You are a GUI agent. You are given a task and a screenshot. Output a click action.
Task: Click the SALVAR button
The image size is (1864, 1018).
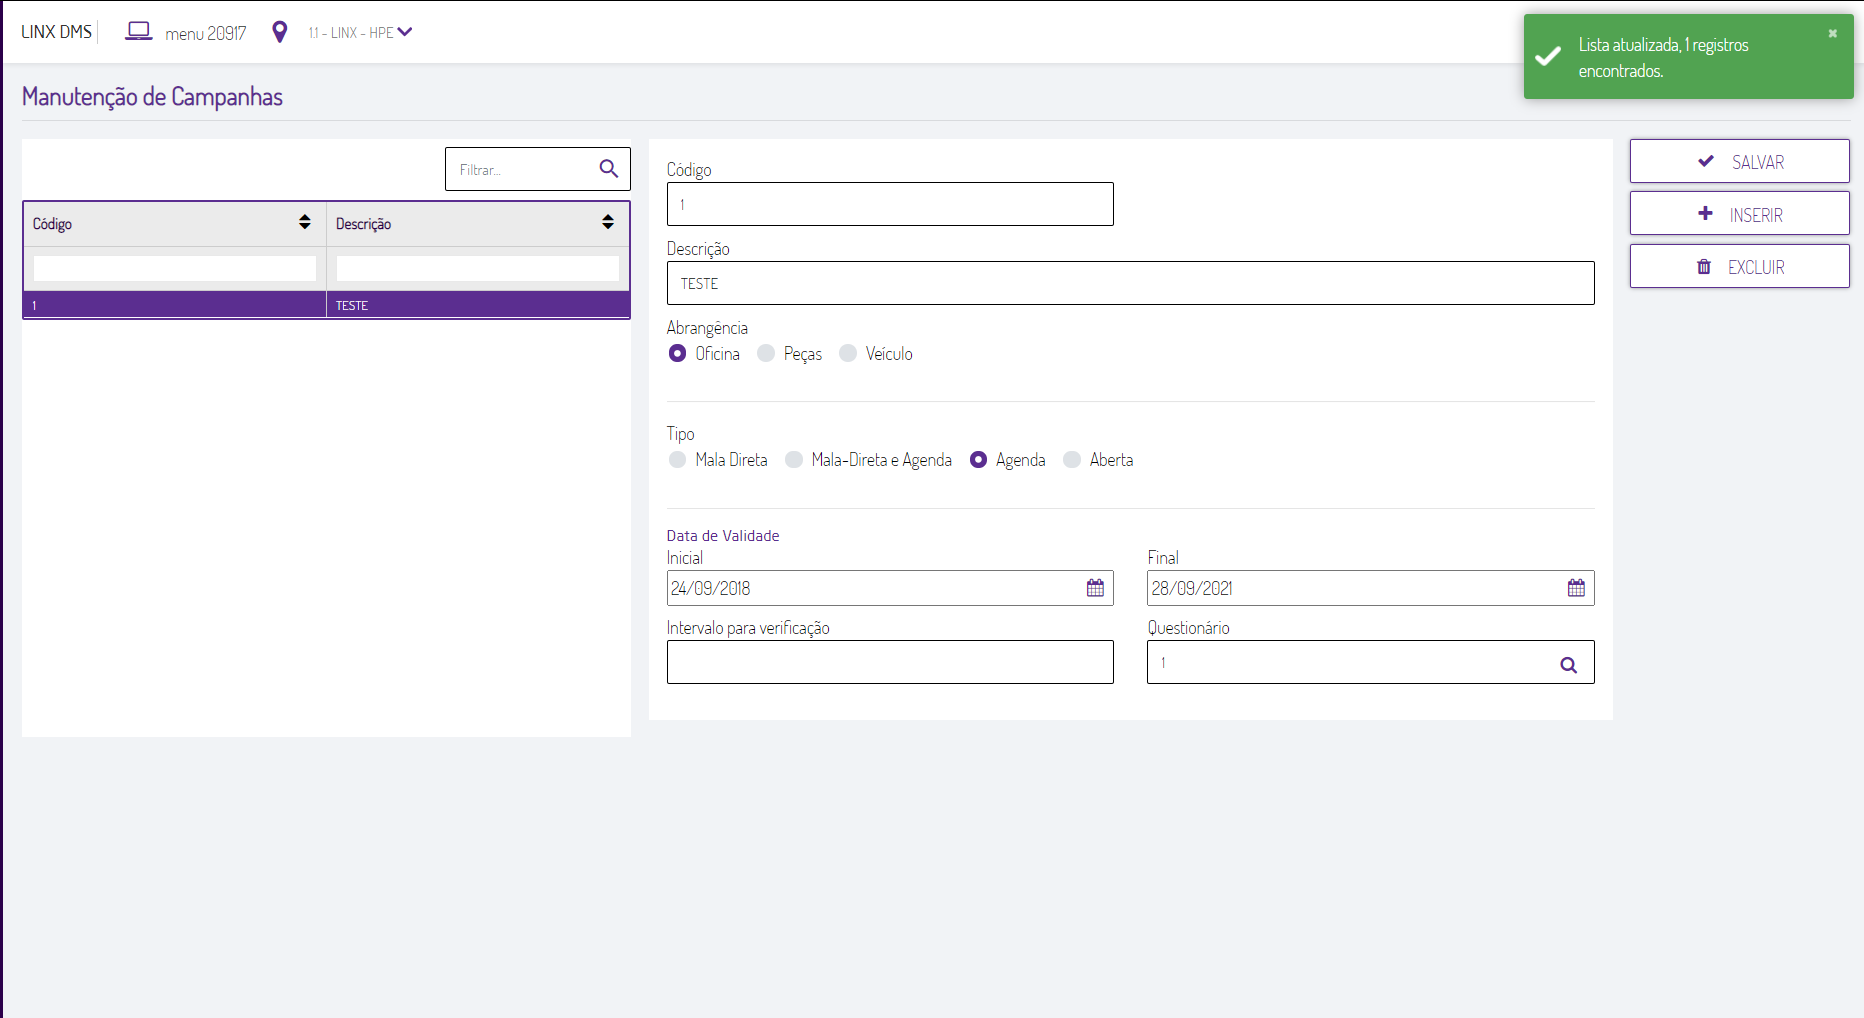point(1739,161)
